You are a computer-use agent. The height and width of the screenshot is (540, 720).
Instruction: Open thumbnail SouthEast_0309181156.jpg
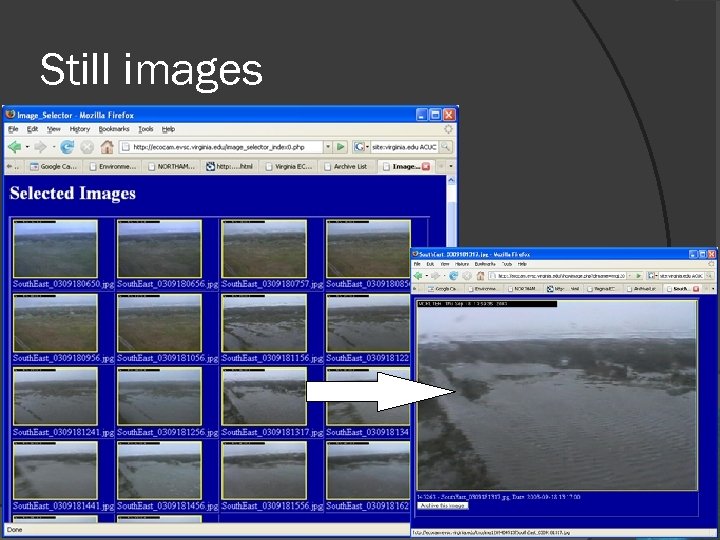click(x=264, y=323)
